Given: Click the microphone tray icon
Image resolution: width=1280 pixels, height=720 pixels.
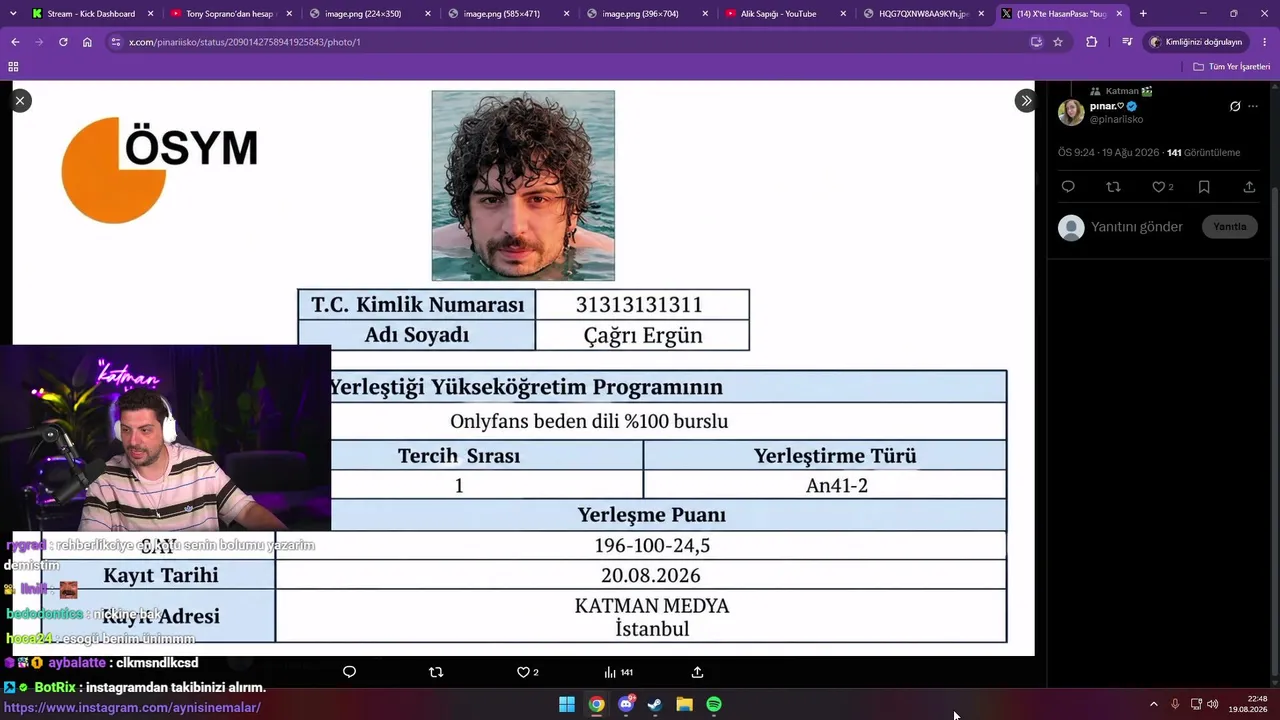Looking at the screenshot, I should (1175, 704).
